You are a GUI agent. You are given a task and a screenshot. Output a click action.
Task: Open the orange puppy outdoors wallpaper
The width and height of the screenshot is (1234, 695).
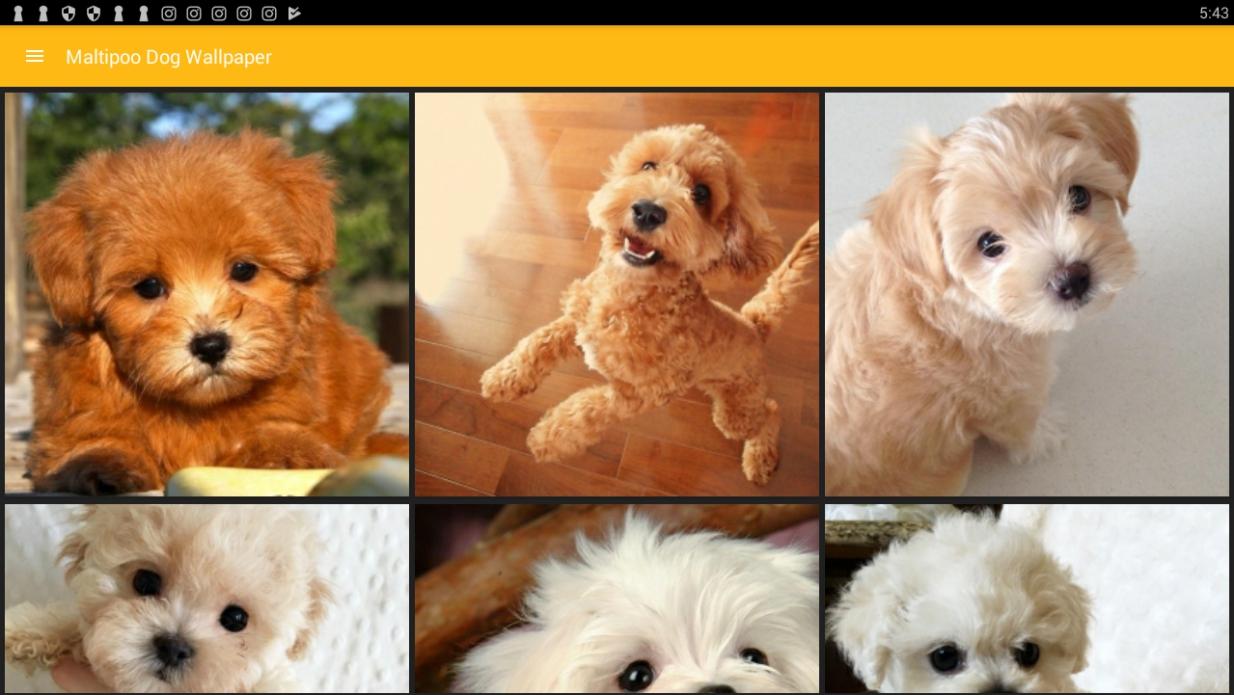pyautogui.click(x=207, y=294)
